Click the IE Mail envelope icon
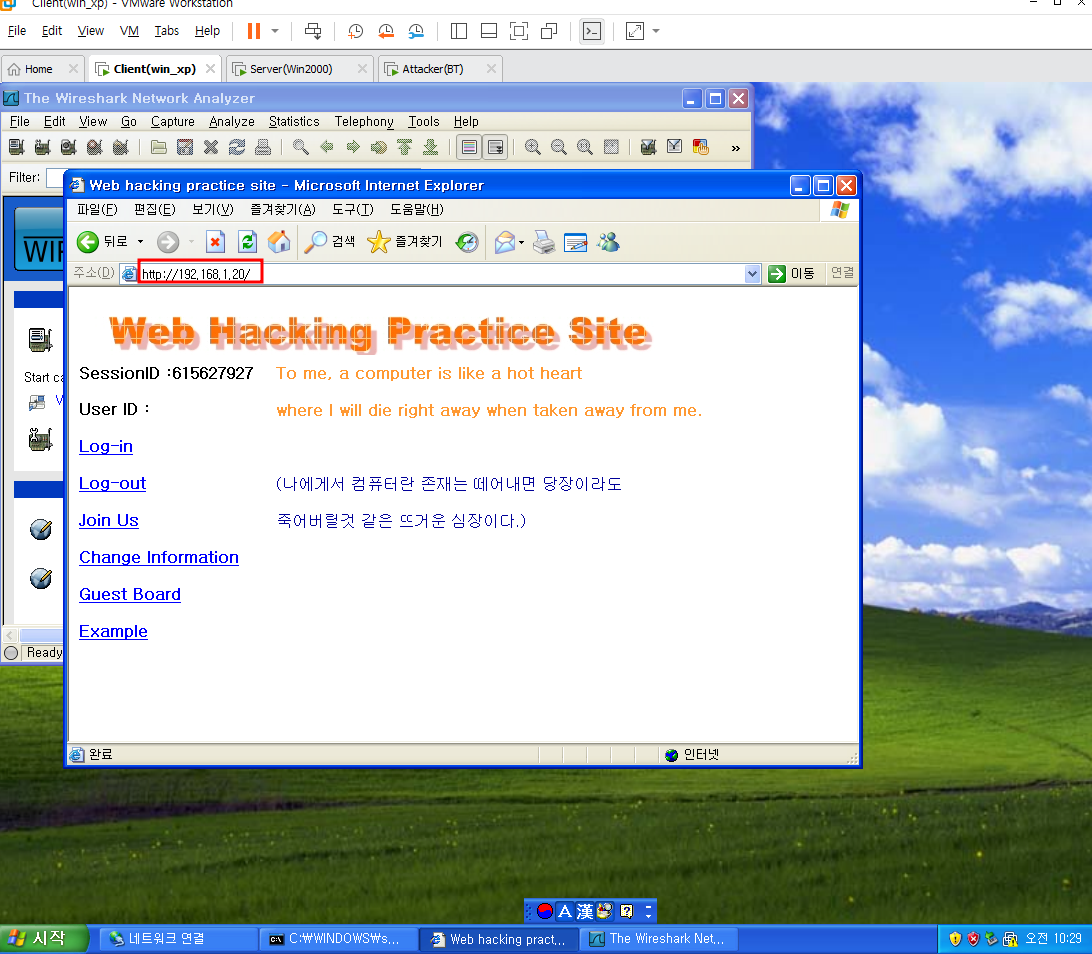 pyautogui.click(x=504, y=242)
